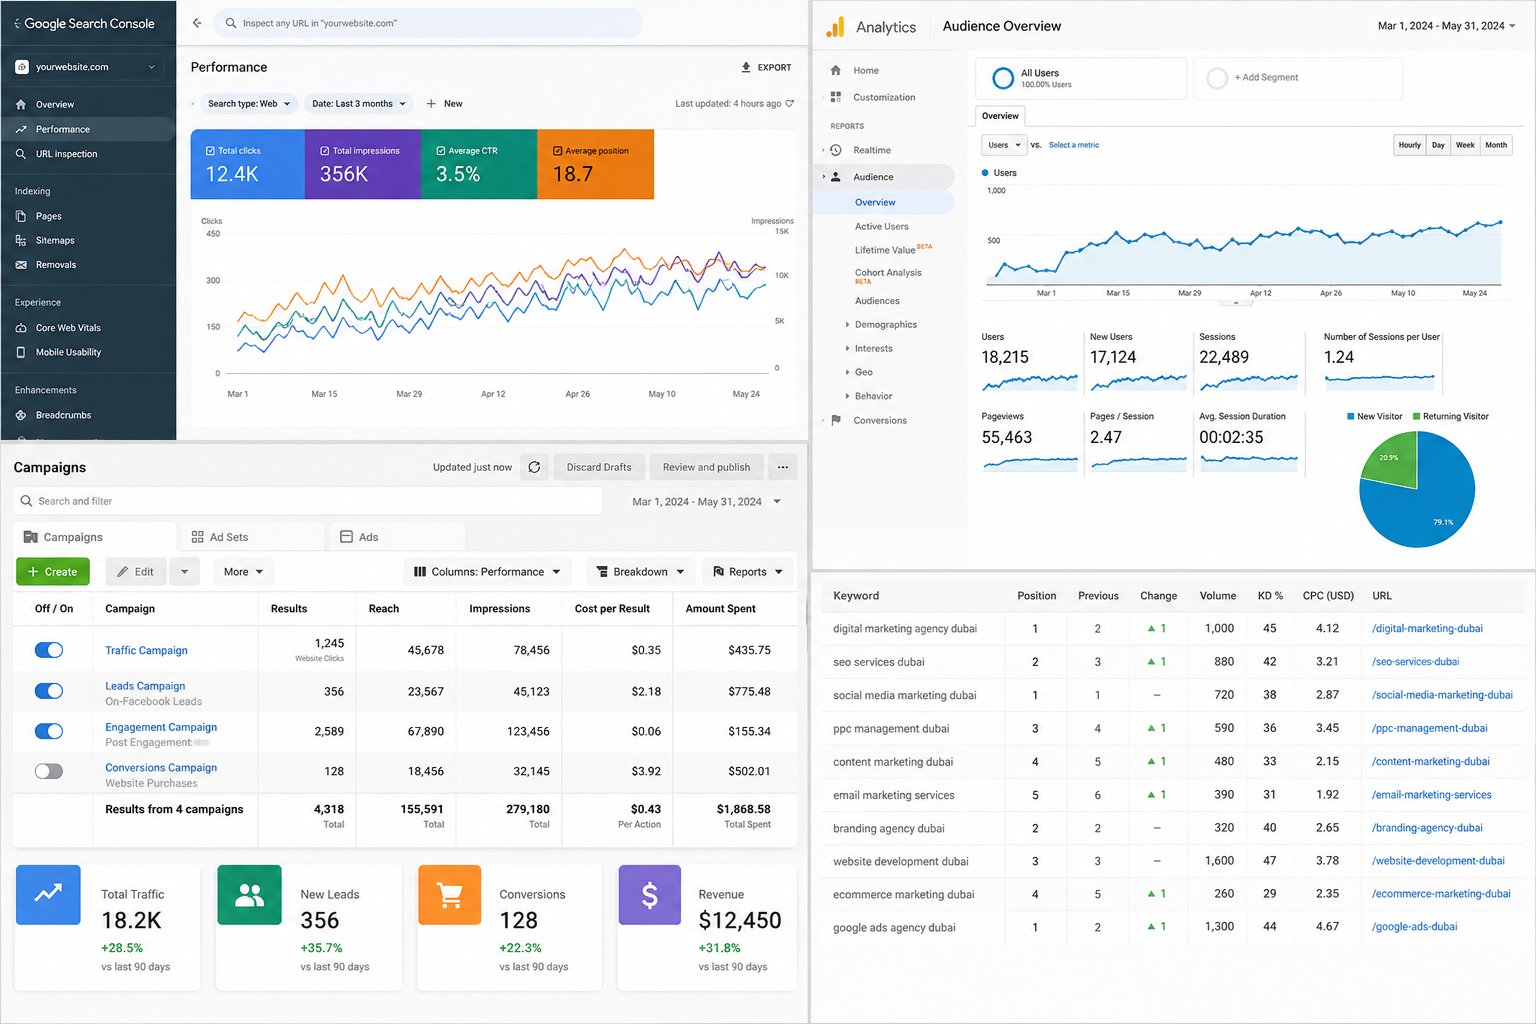This screenshot has height=1024, width=1536.
Task: Click the Review and publish button
Action: point(706,467)
